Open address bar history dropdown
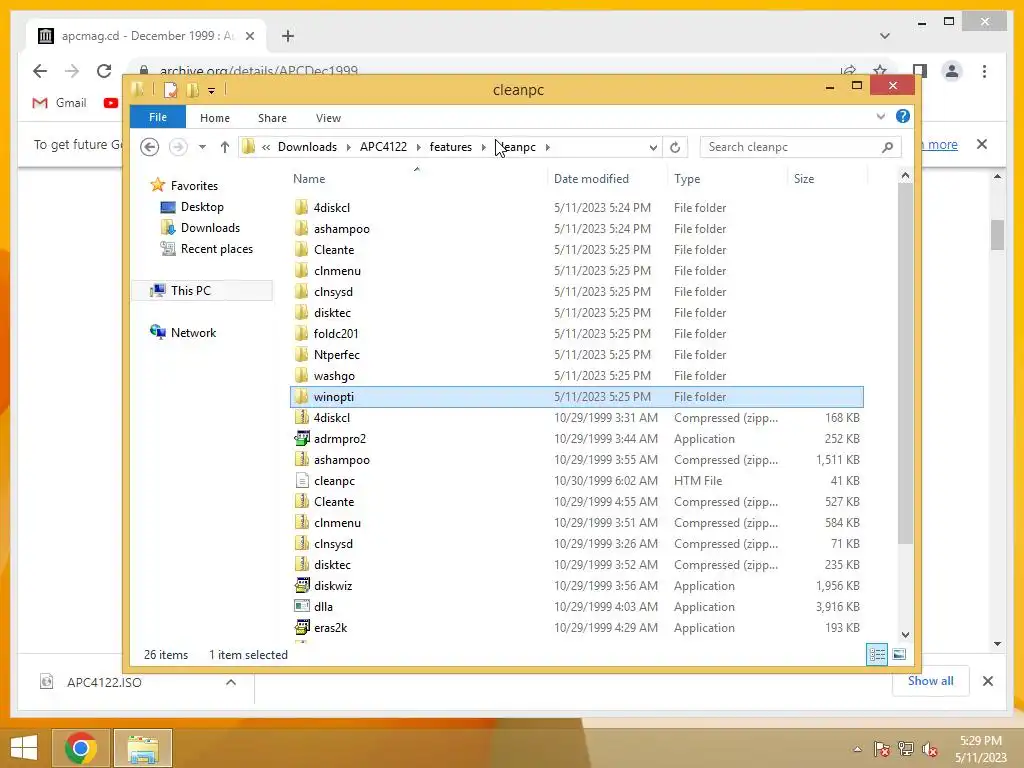1024x768 pixels. pos(652,148)
